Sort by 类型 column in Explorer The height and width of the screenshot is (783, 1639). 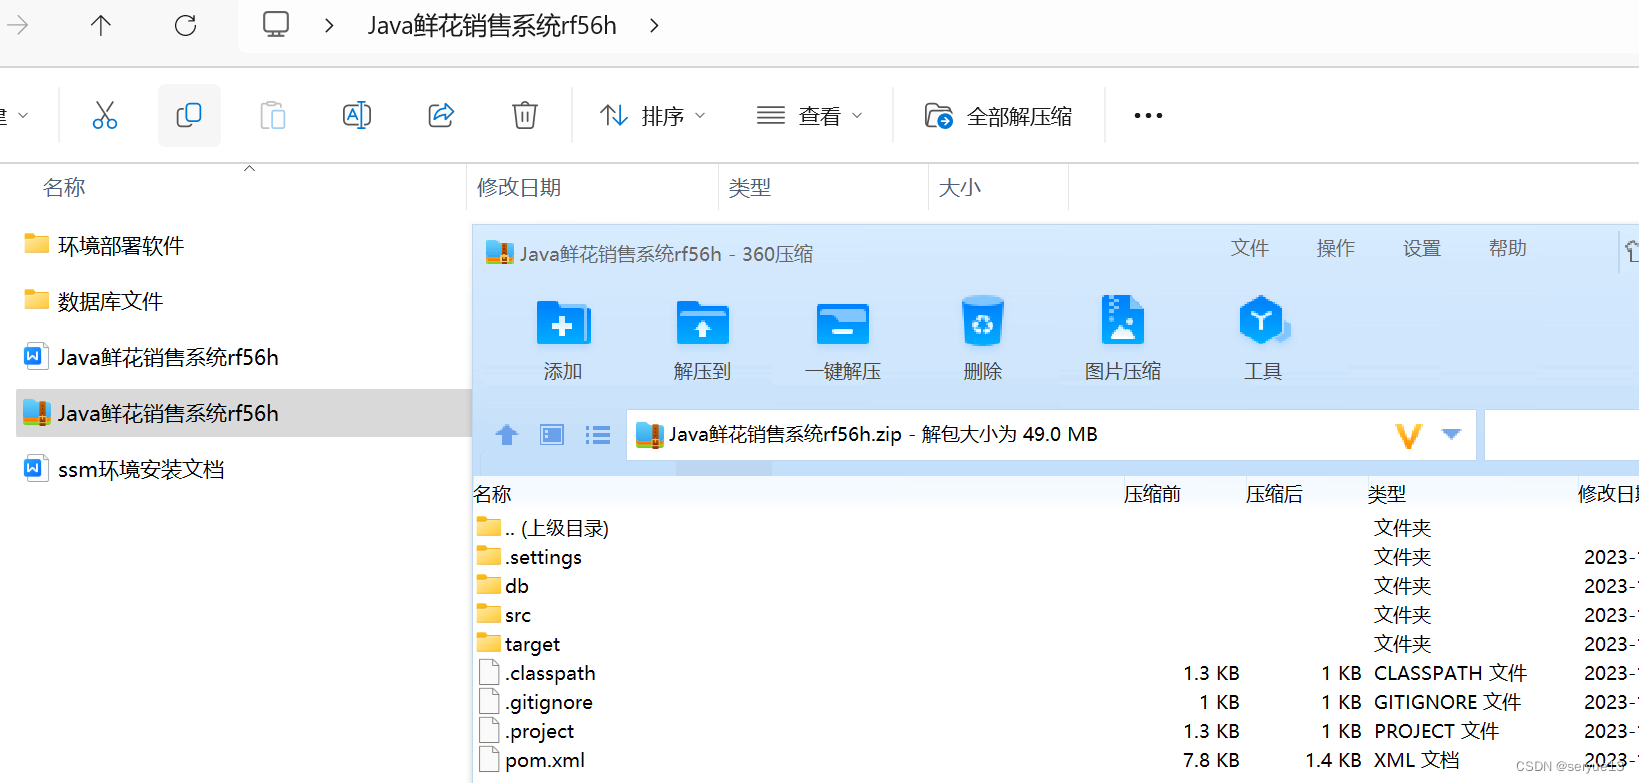click(x=750, y=188)
